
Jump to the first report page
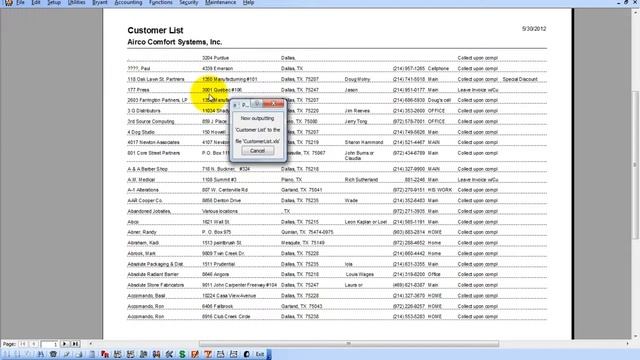point(23,344)
